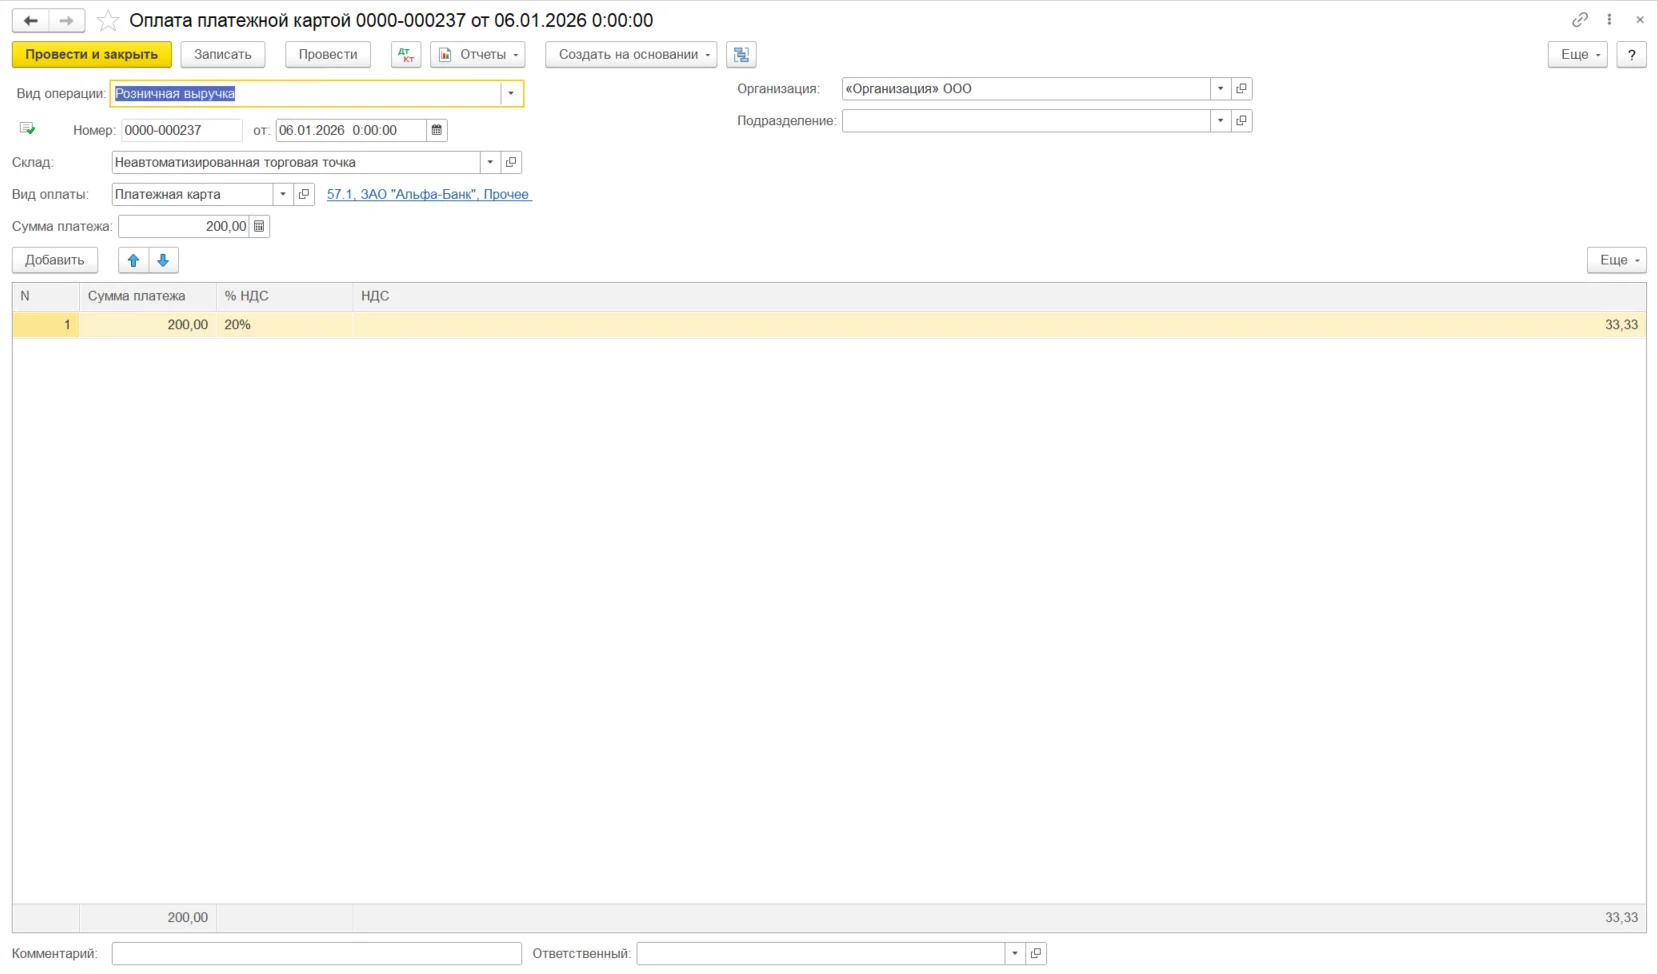Add document to favorites with star icon
The height and width of the screenshot is (974, 1657).
coord(108,21)
